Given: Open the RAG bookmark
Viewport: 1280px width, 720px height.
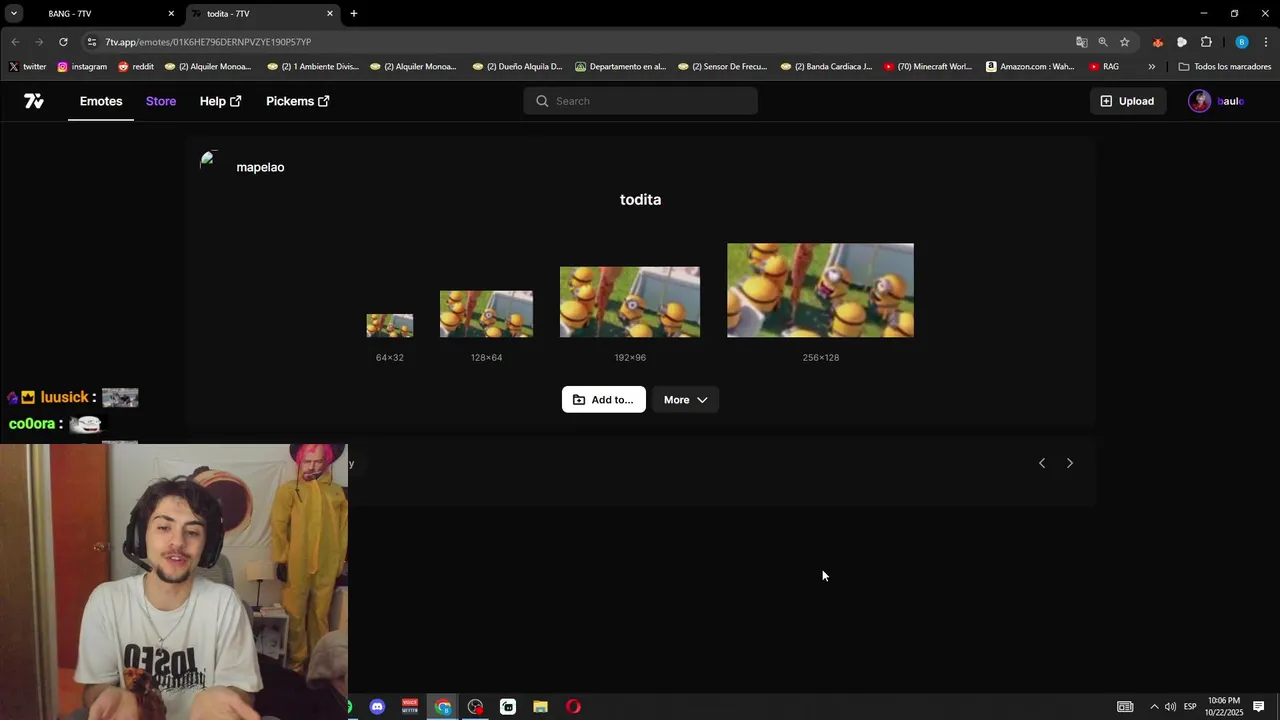Looking at the screenshot, I should coord(1104,67).
